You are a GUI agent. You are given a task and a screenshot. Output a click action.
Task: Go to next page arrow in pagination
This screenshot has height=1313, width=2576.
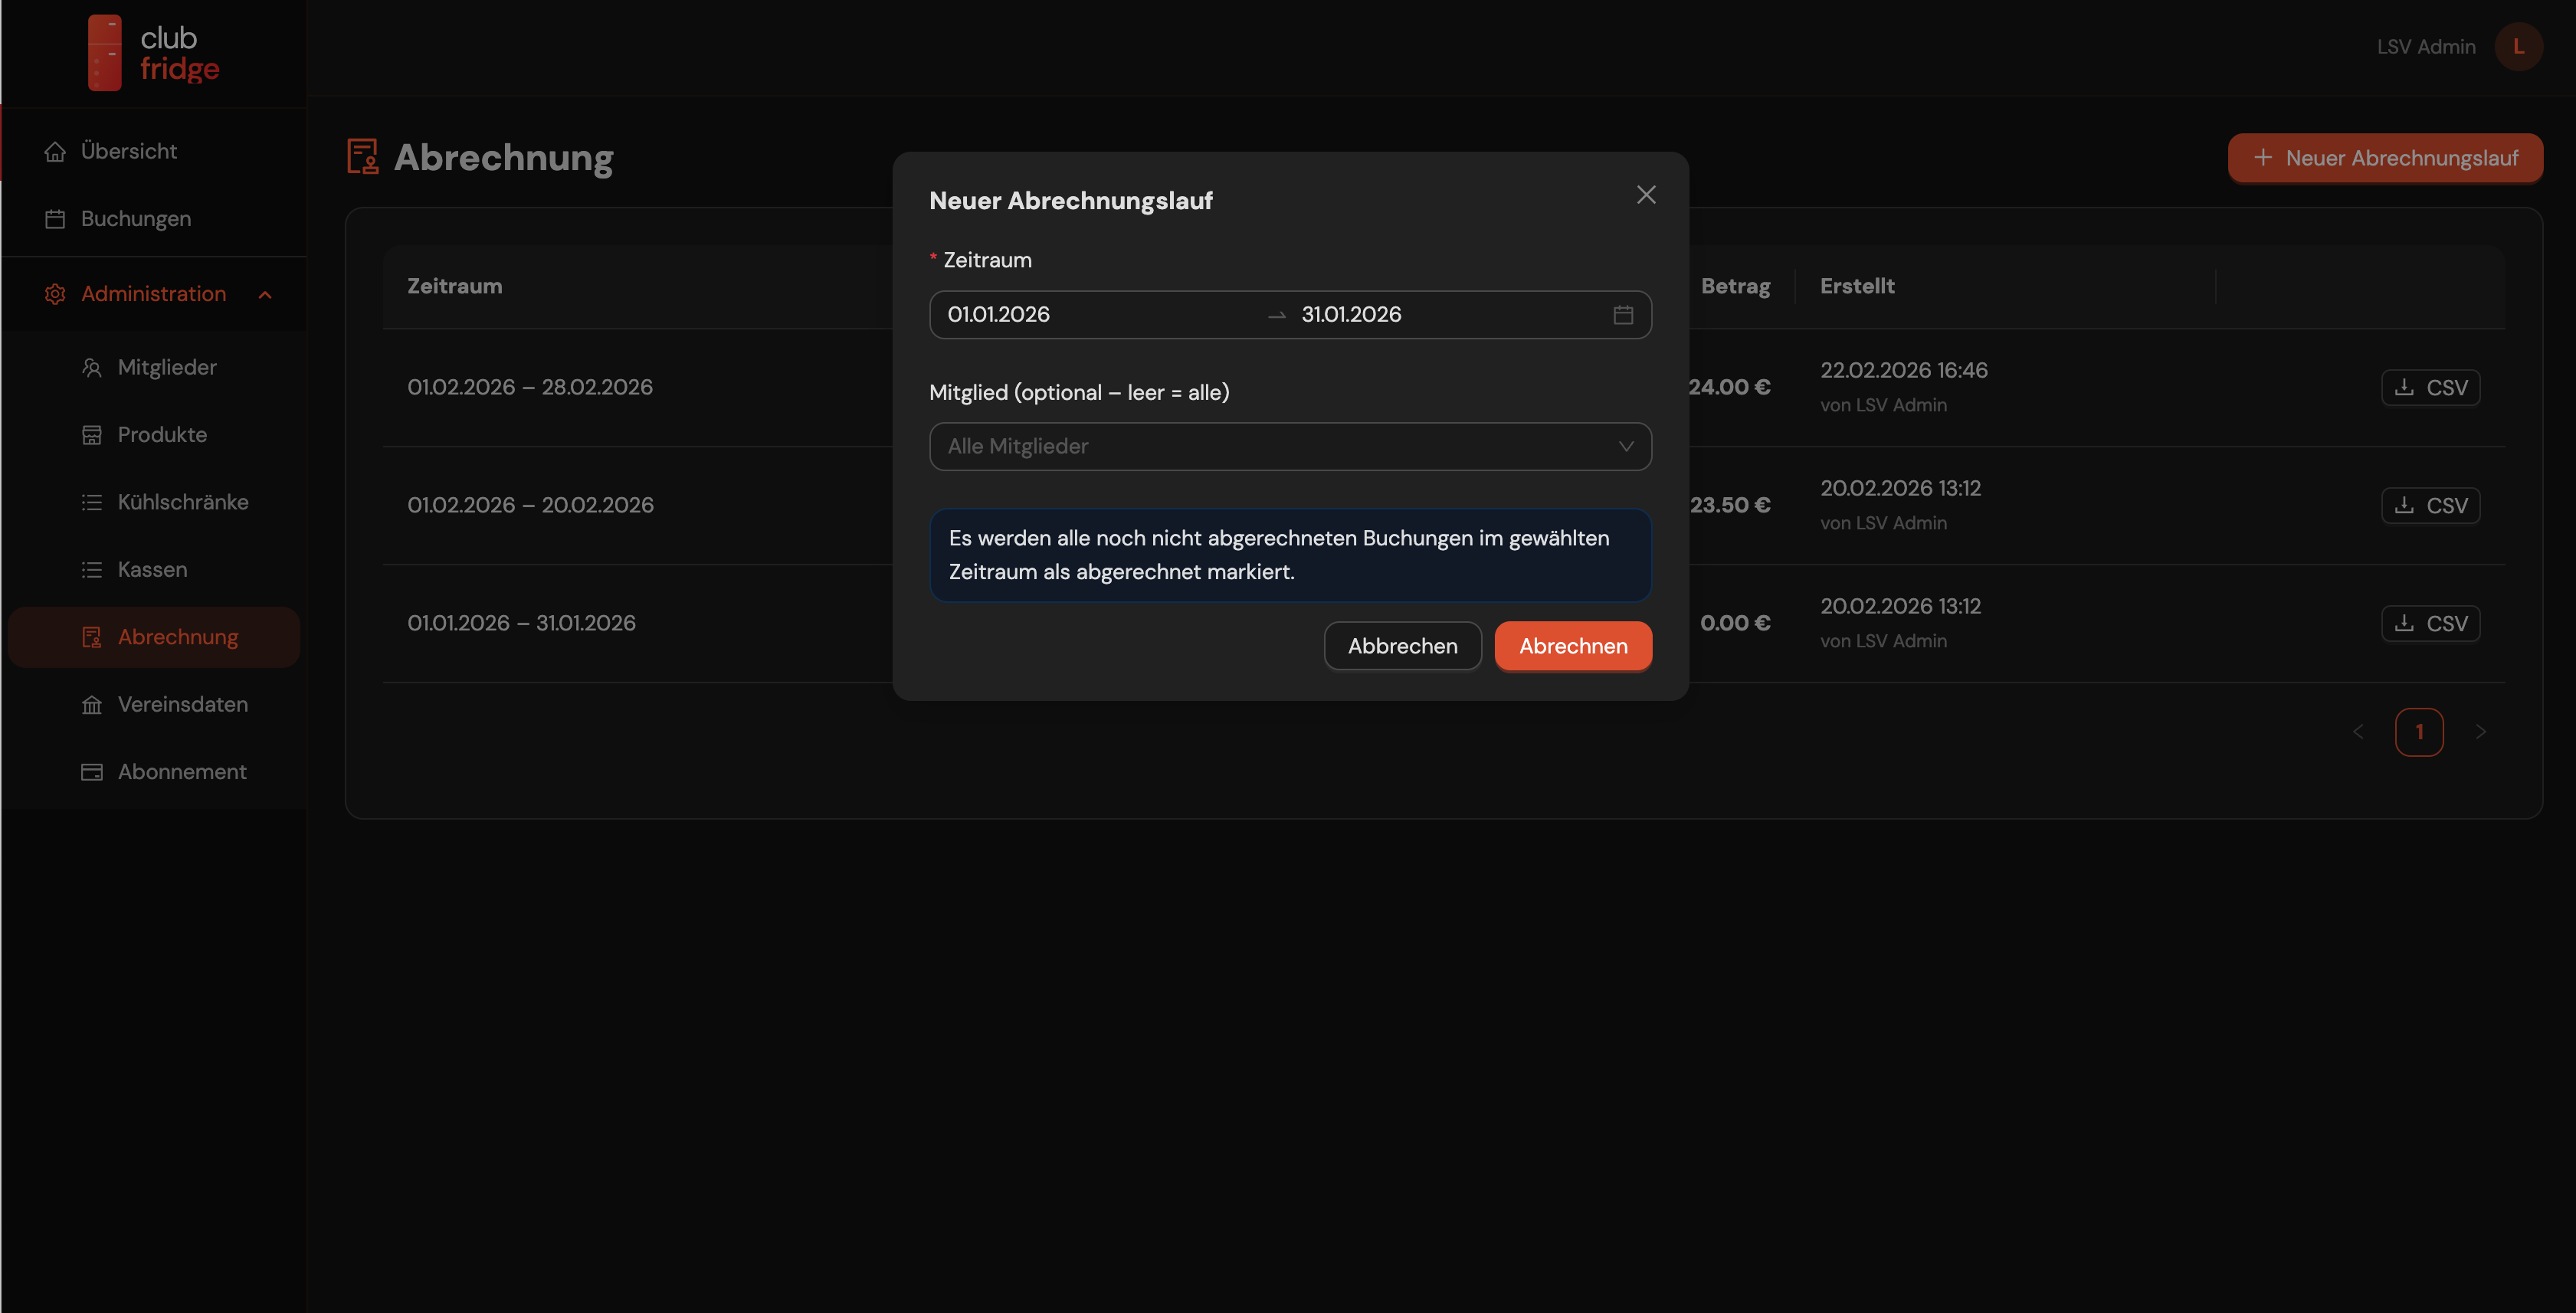2480,732
